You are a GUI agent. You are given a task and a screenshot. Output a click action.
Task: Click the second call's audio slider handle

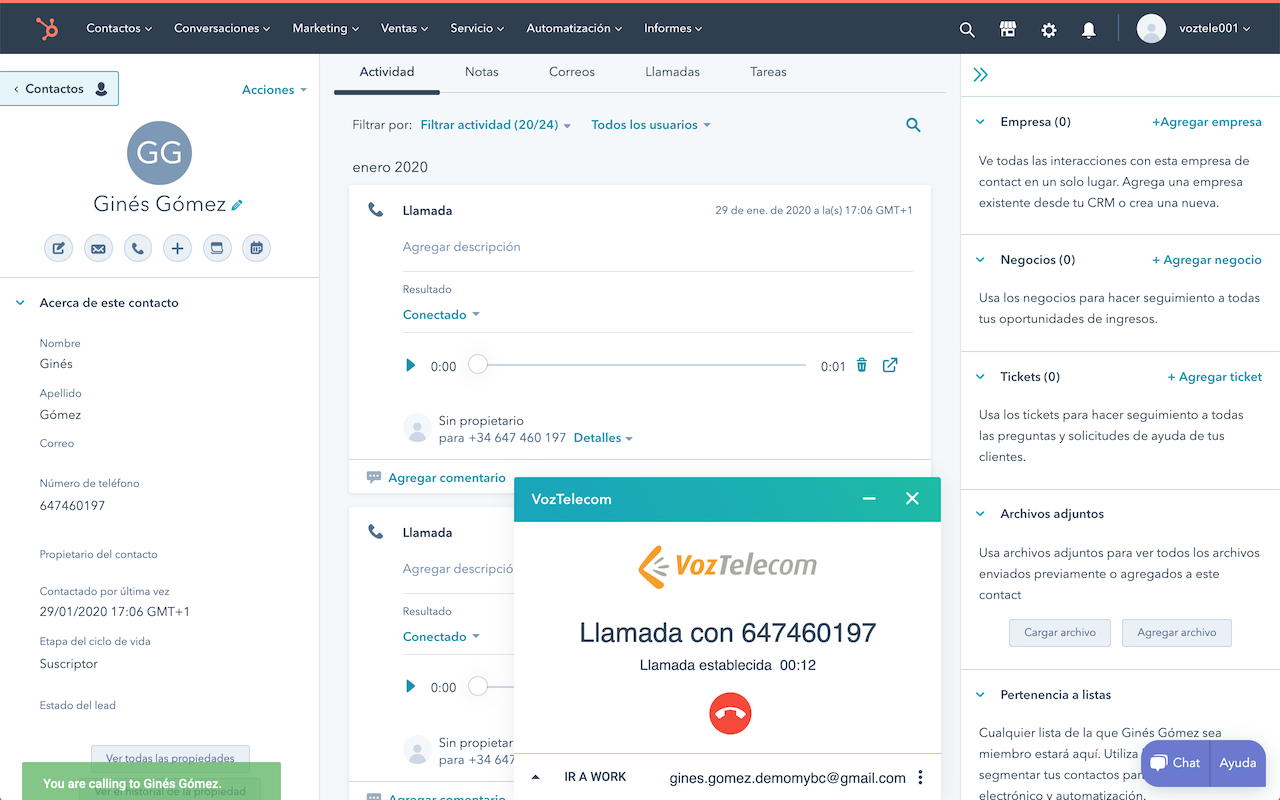(478, 686)
